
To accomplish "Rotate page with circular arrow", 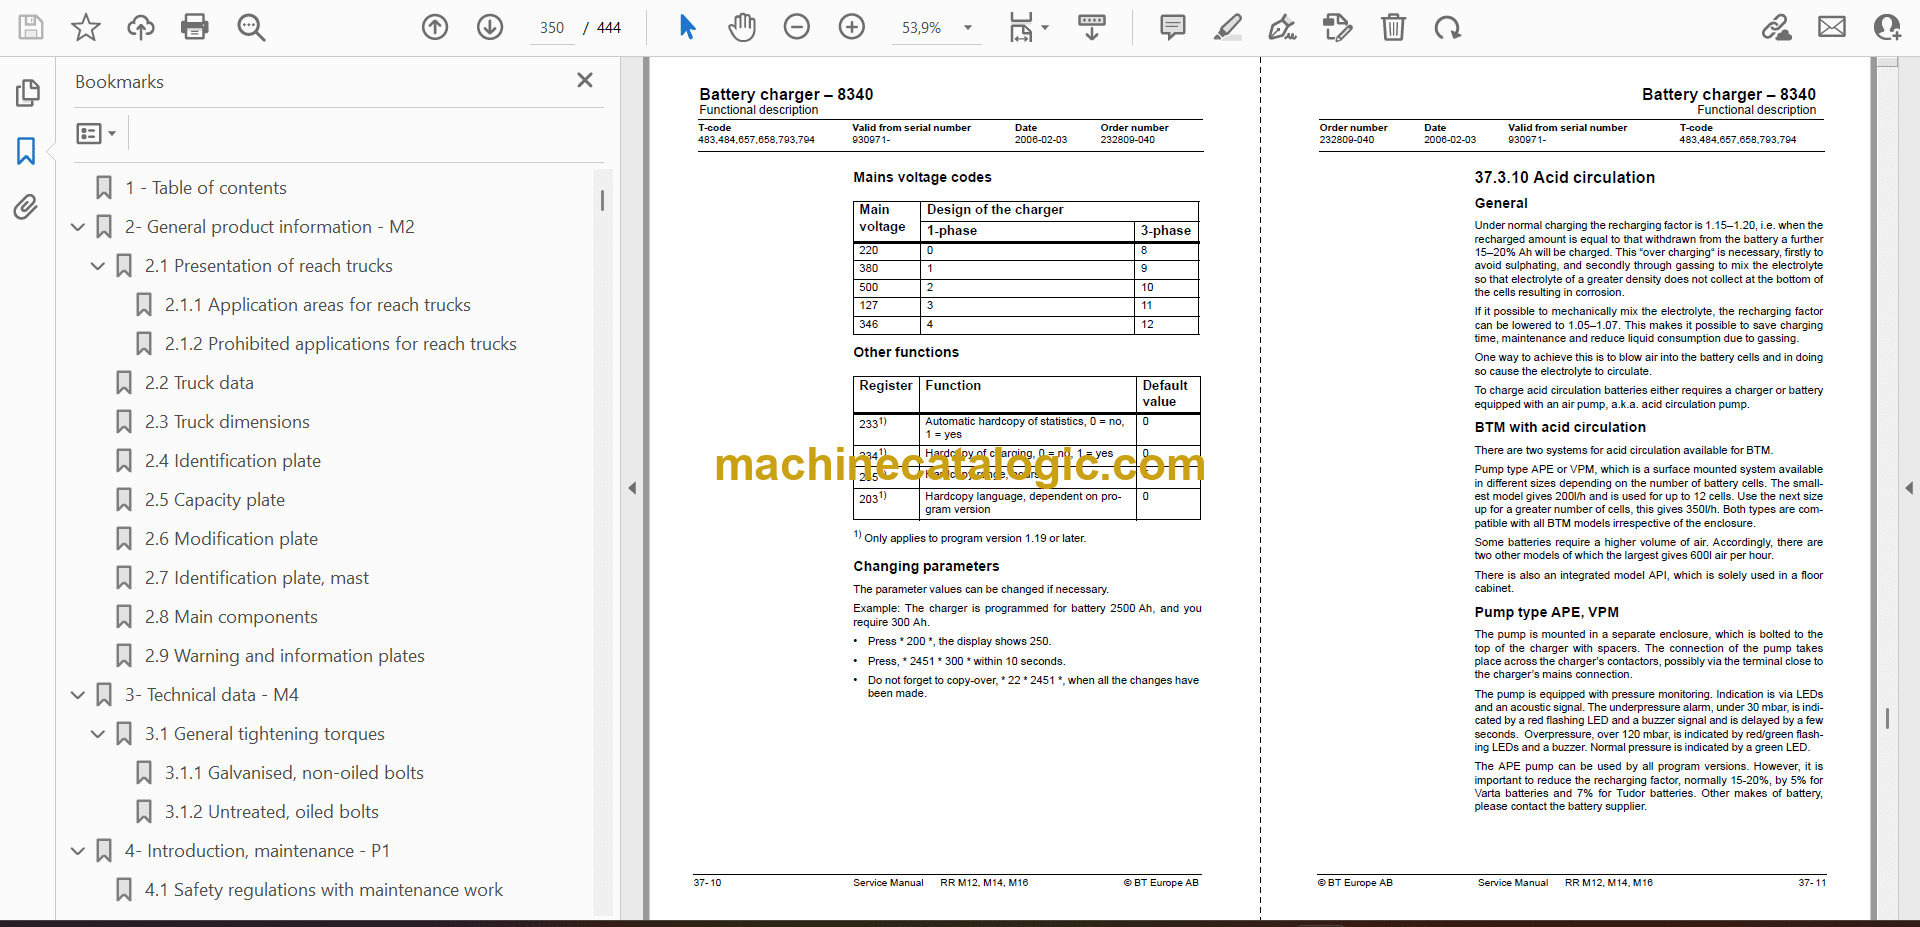I will pyautogui.click(x=1448, y=27).
